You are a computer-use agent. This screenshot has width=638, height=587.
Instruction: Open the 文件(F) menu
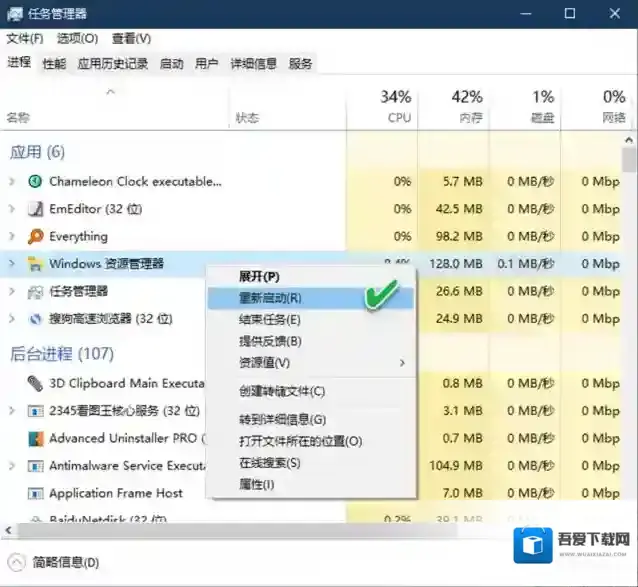click(24, 39)
